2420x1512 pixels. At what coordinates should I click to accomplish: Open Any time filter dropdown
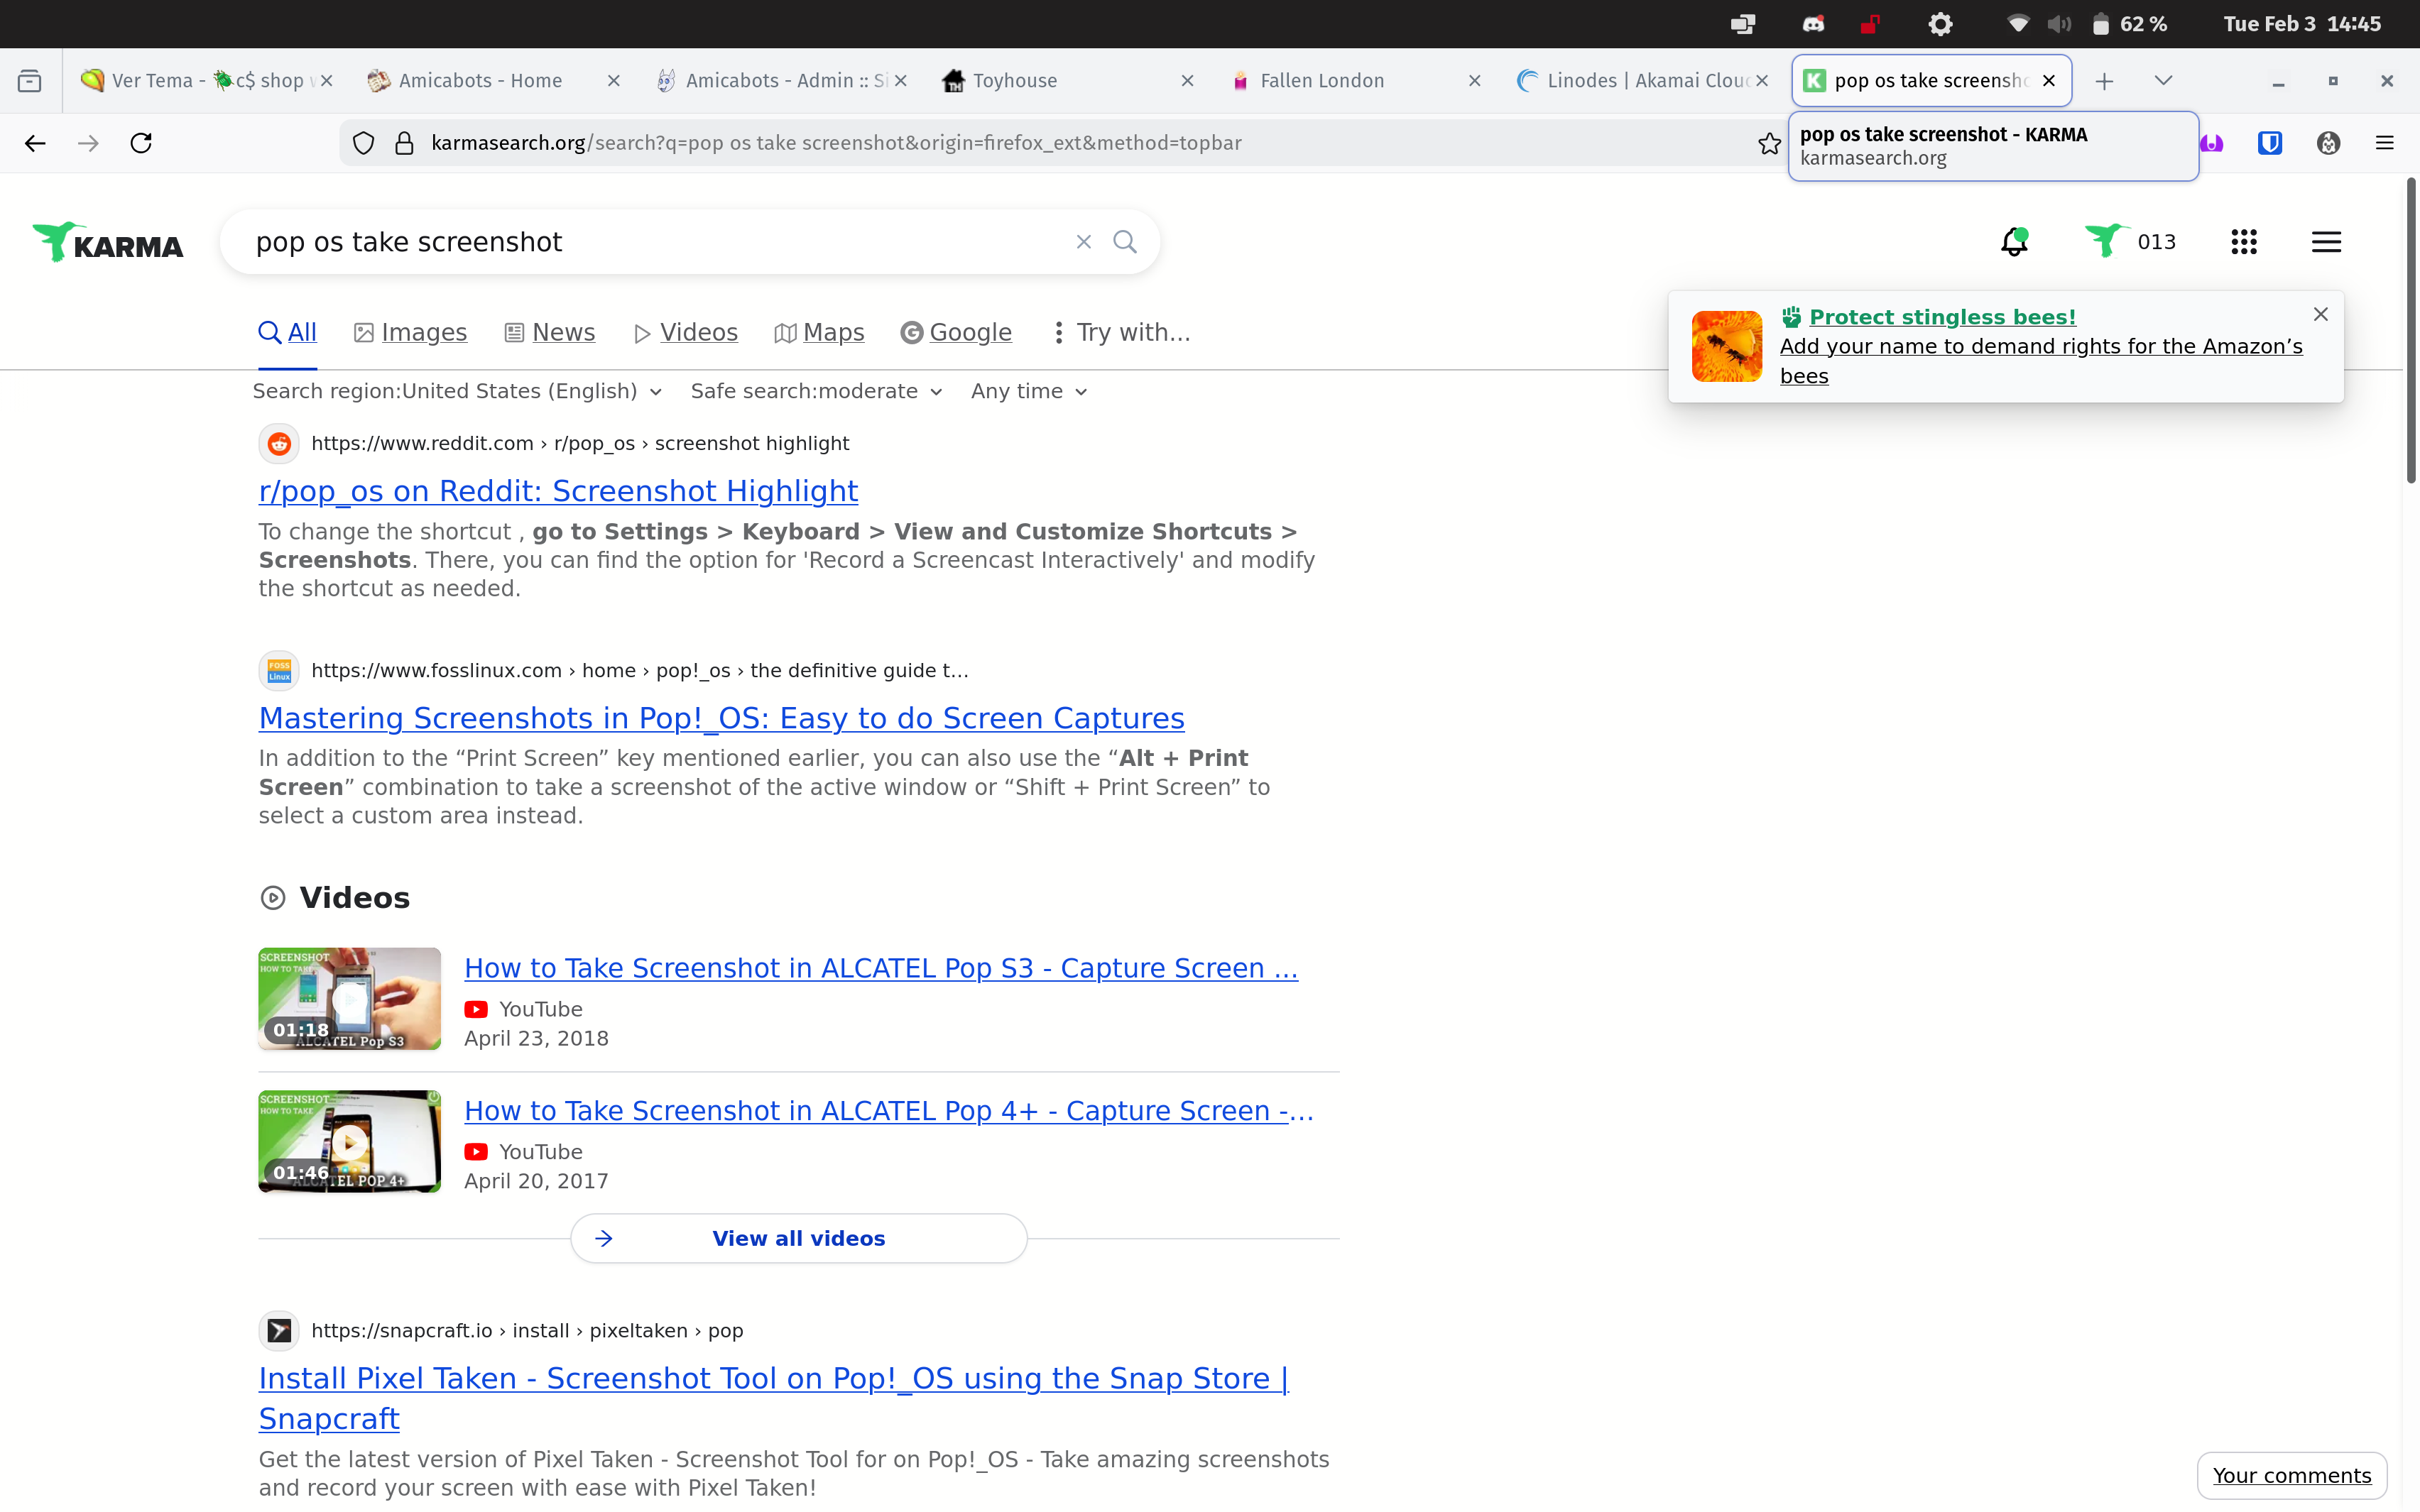pyautogui.click(x=1028, y=391)
